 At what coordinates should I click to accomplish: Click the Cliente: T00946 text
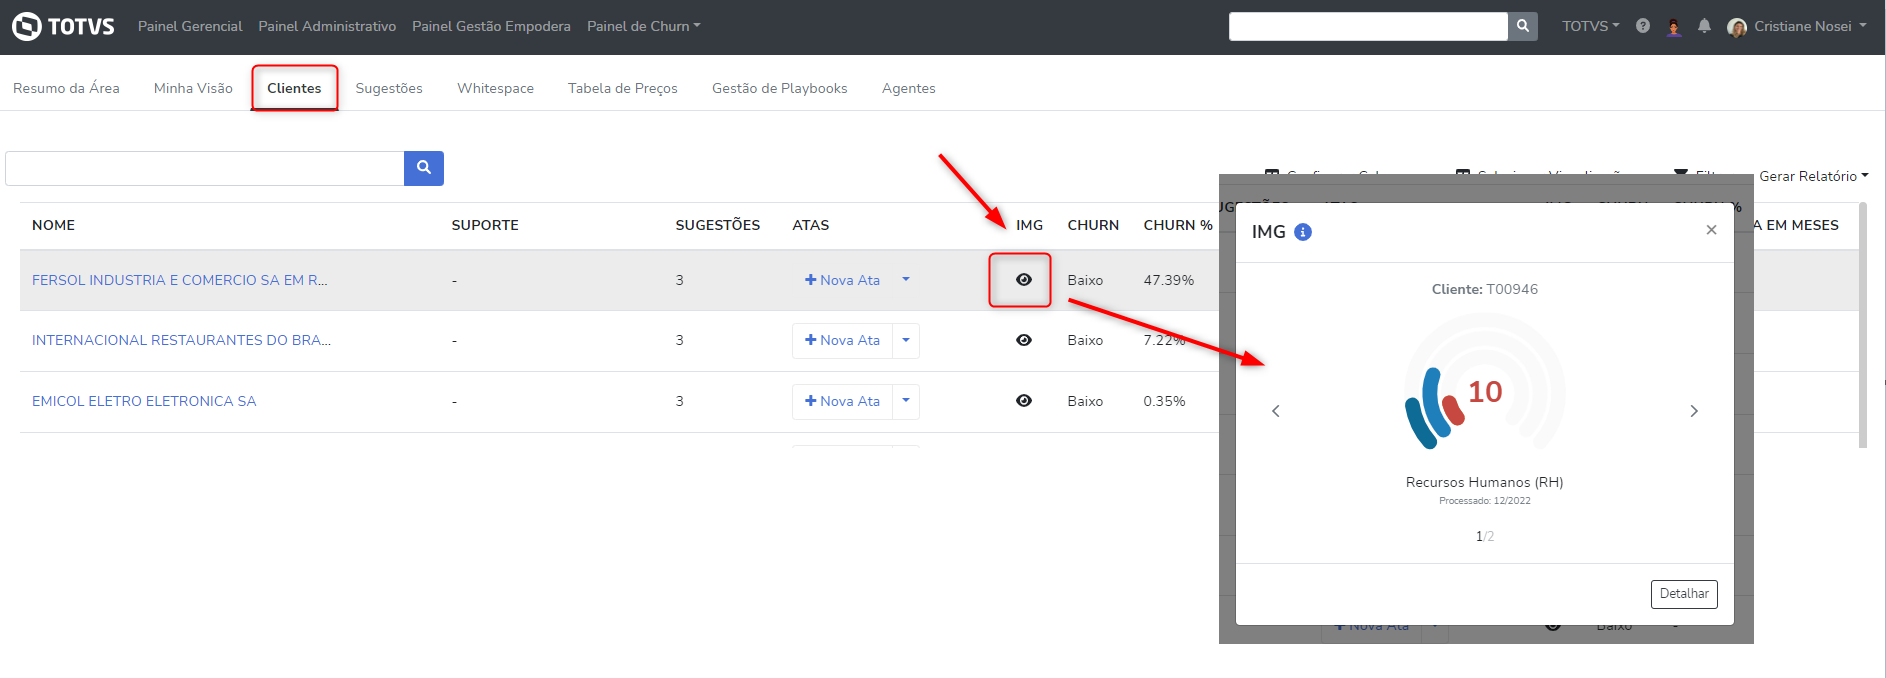click(x=1485, y=289)
